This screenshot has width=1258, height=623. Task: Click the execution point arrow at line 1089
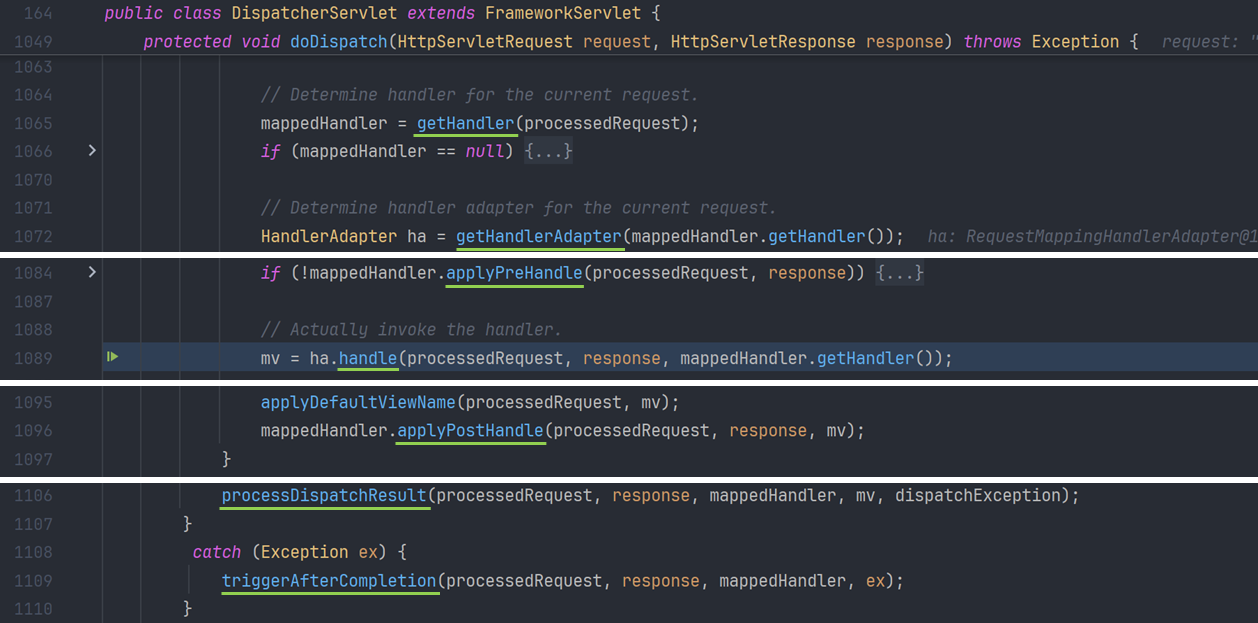(x=113, y=357)
